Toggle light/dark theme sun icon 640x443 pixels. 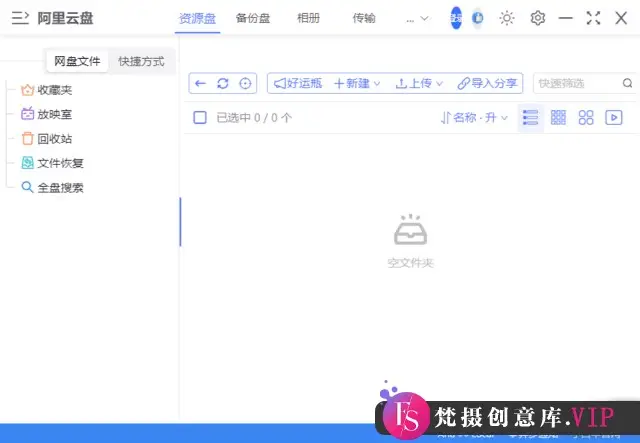[507, 18]
